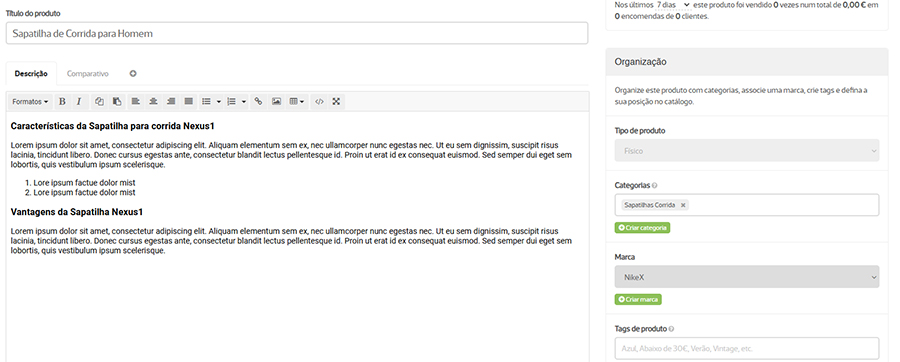Change the 7 dias period selector
Image resolution: width=900 pixels, height=362 pixels.
673,5
